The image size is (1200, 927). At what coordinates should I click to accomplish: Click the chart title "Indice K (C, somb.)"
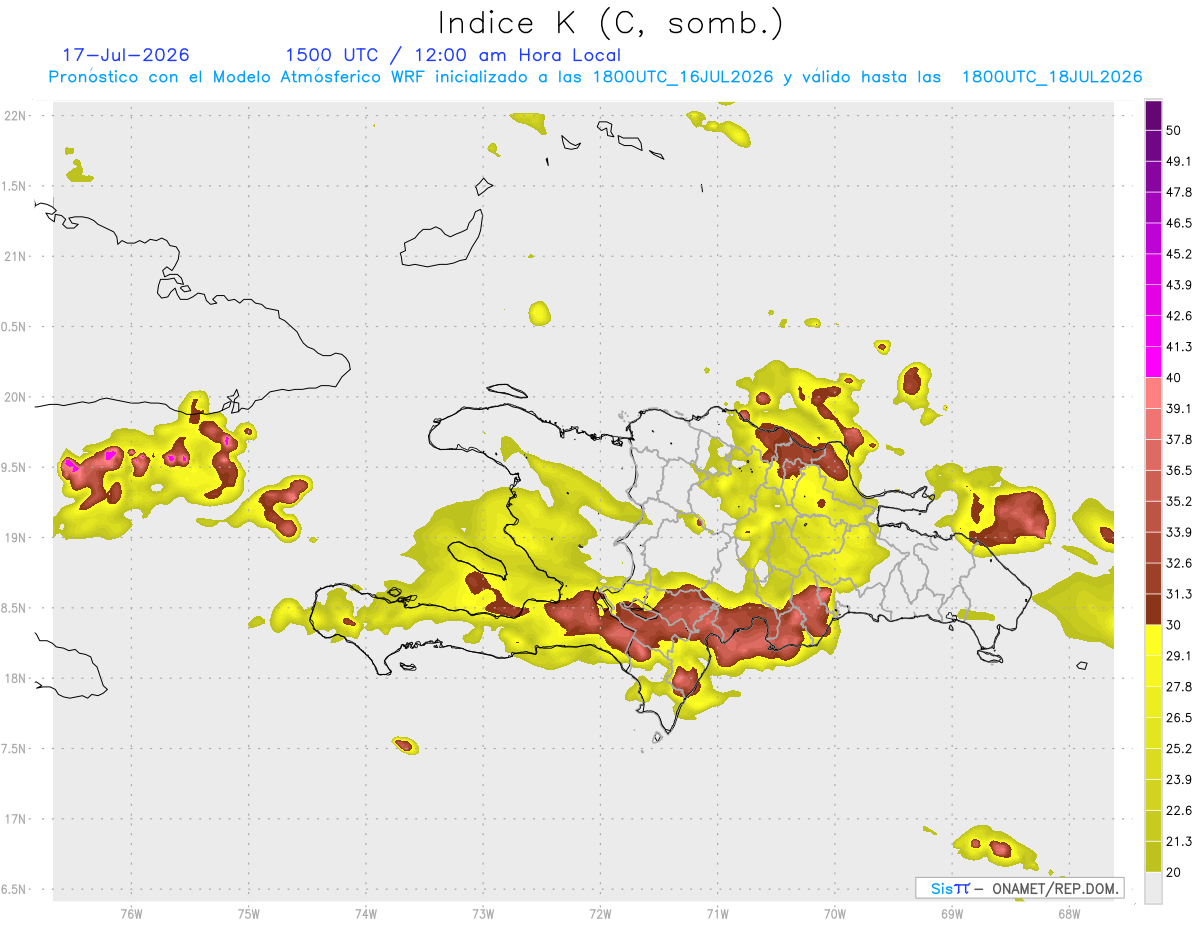(611, 23)
